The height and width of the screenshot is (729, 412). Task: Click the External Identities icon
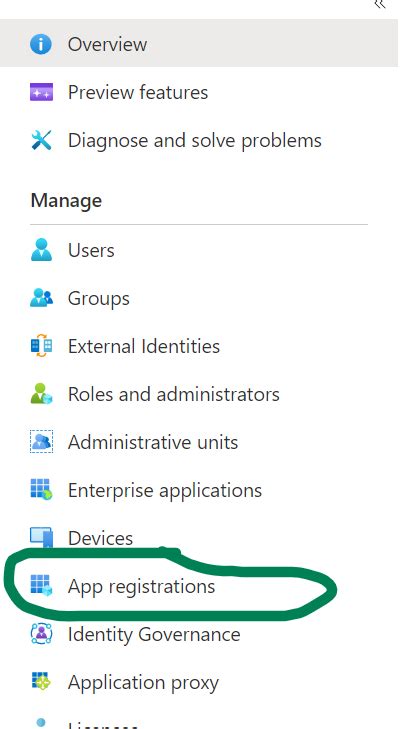[41, 345]
